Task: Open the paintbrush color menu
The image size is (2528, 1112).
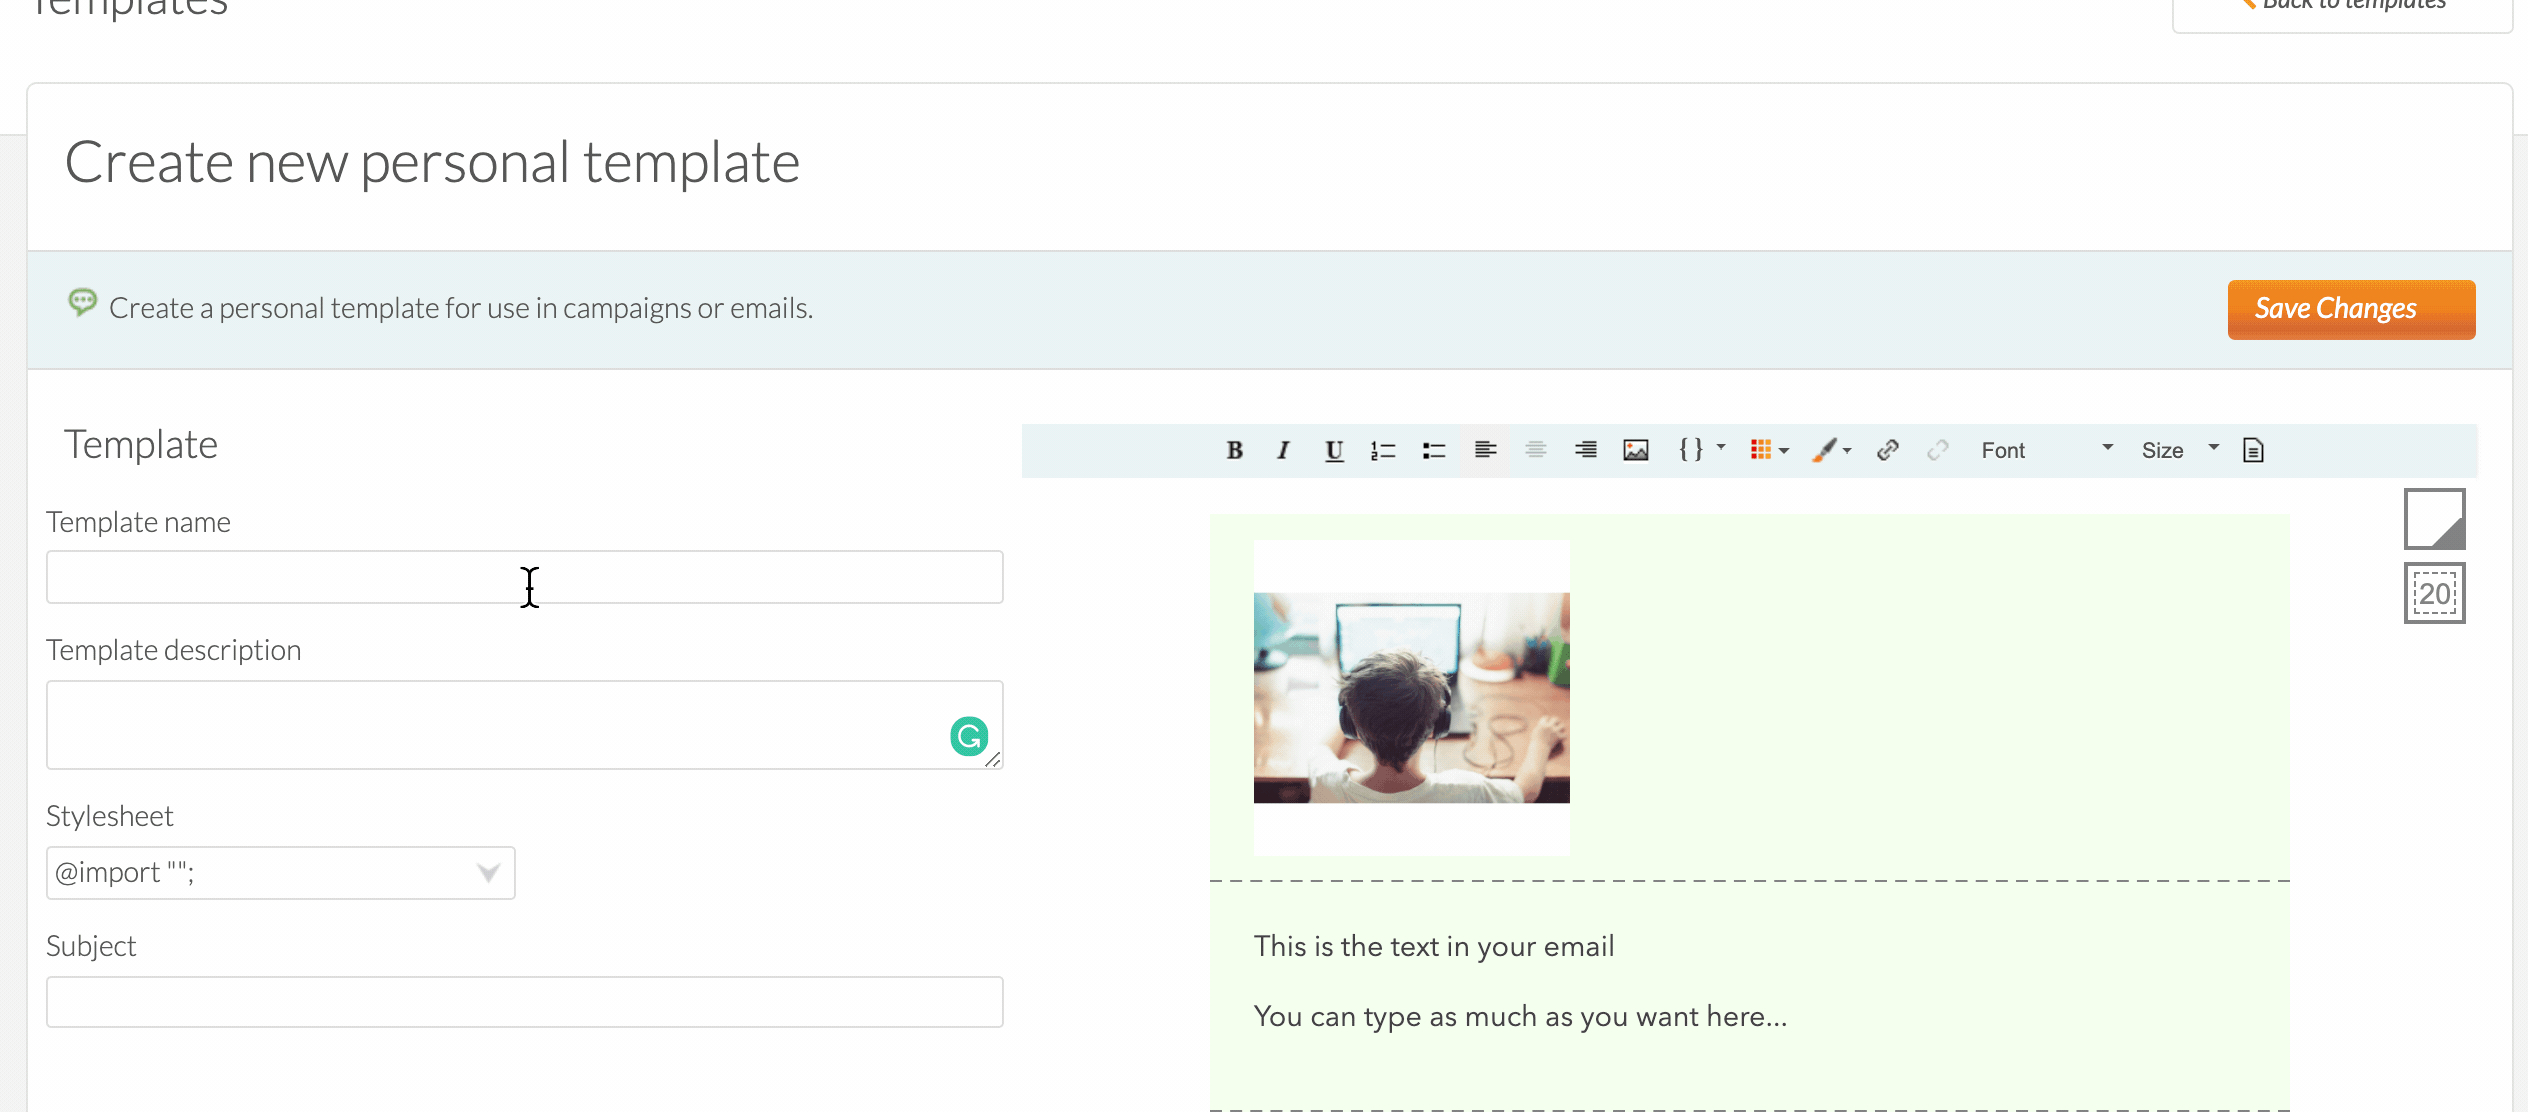Action: click(1831, 450)
